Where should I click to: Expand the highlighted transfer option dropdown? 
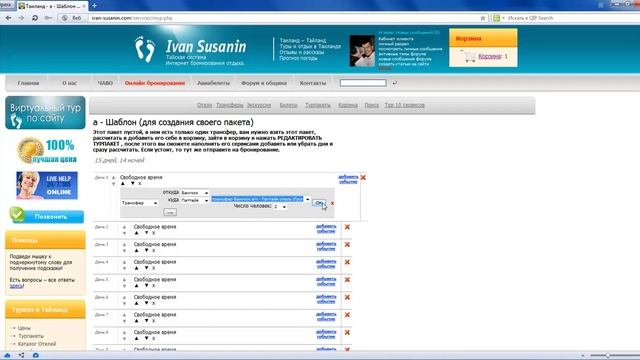coord(308,199)
